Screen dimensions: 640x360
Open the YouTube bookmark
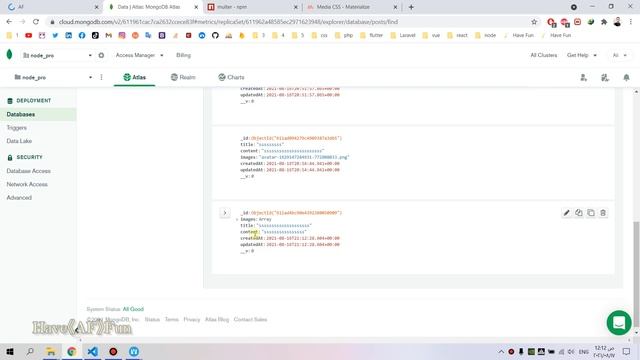[x=29, y=36]
